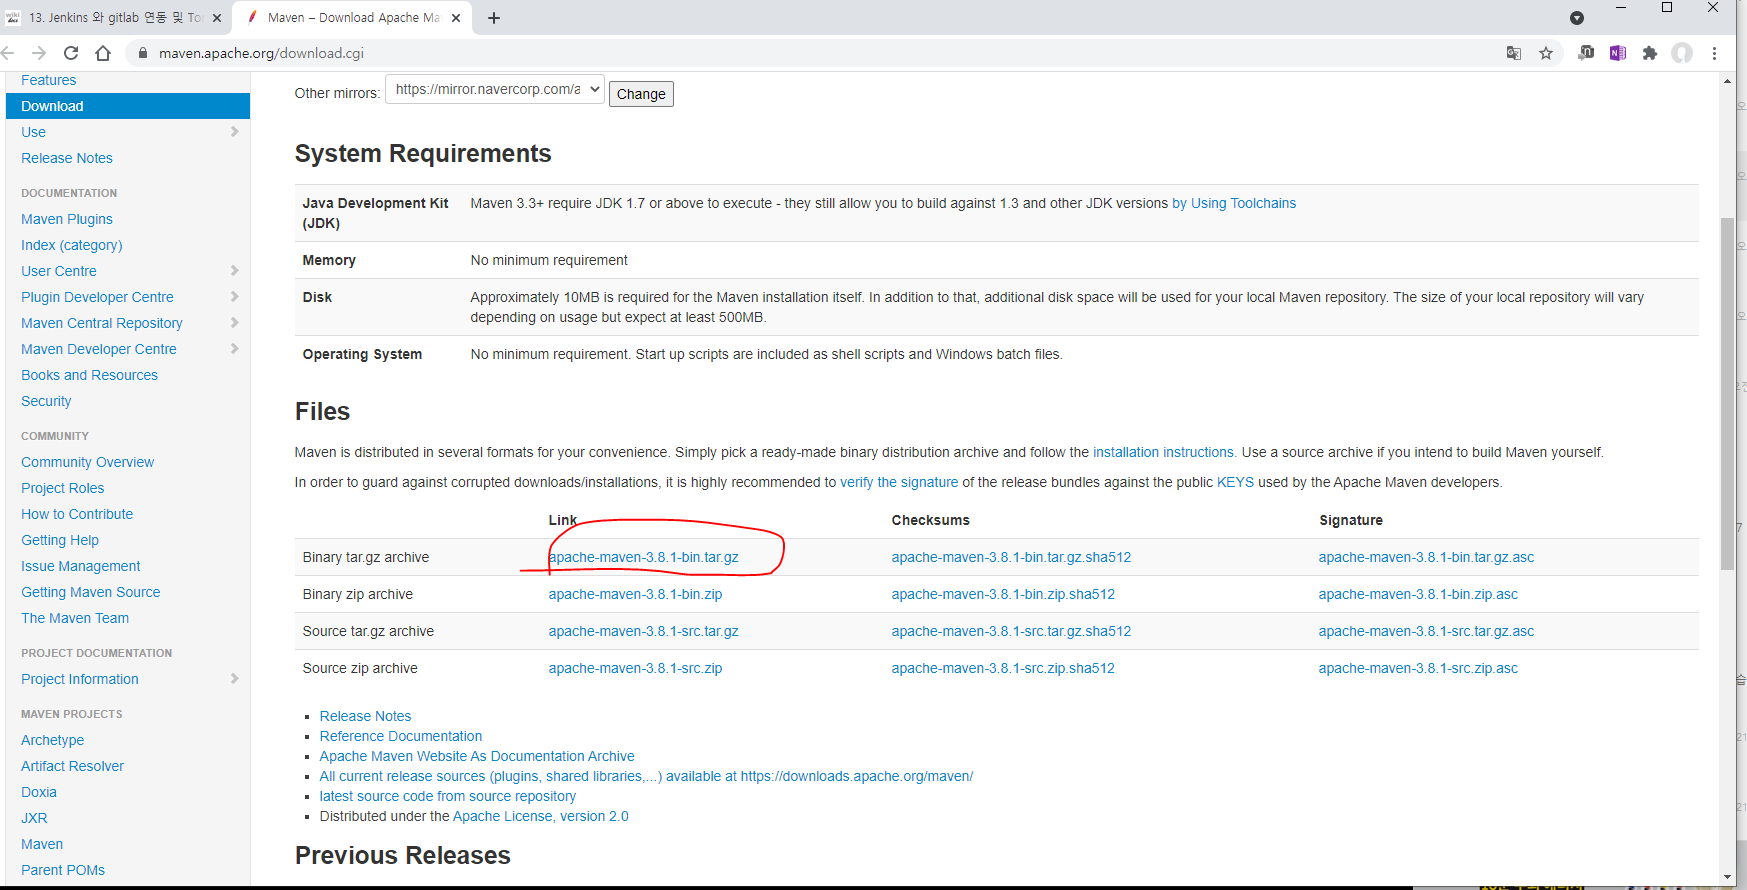The image size is (1747, 890).
Task: Open Getting Maven Source link
Action: pyautogui.click(x=91, y=592)
